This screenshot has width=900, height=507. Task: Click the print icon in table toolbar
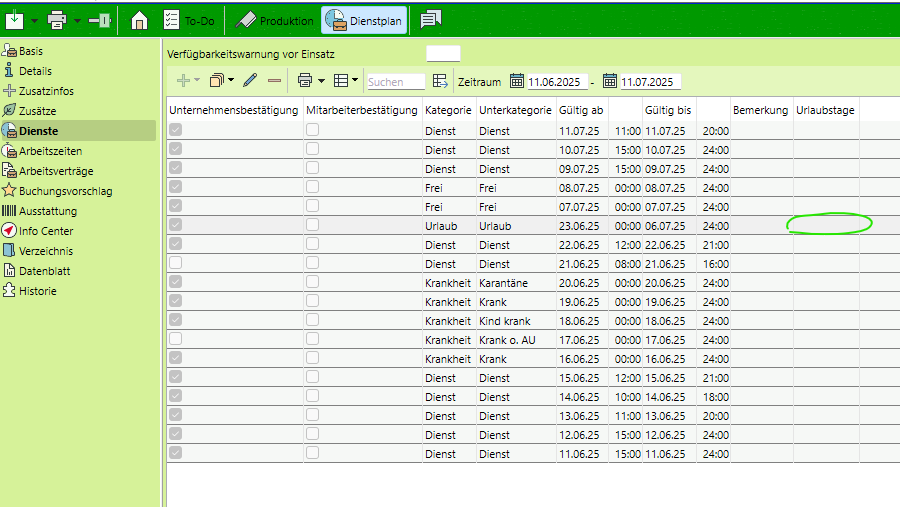coord(305,81)
